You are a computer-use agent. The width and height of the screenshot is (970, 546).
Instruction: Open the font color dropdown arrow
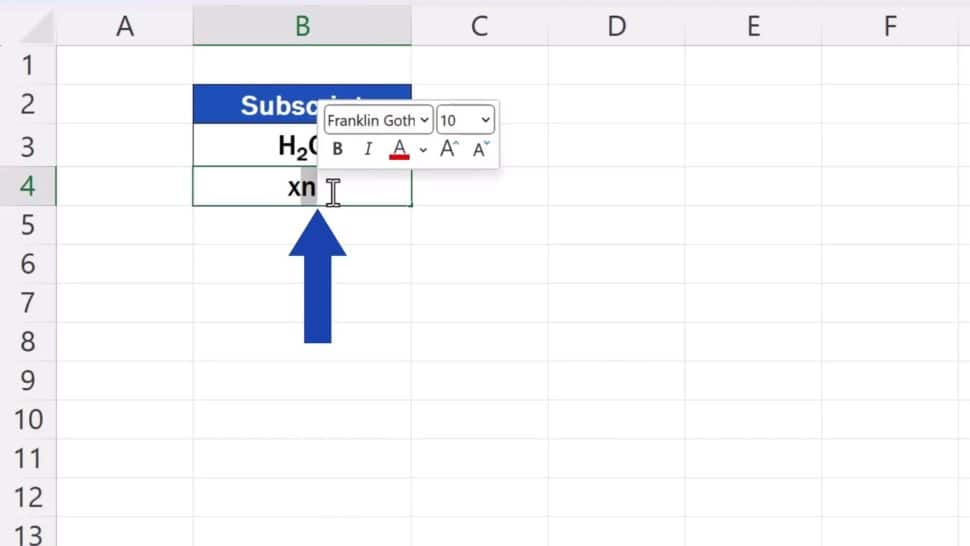pyautogui.click(x=423, y=149)
